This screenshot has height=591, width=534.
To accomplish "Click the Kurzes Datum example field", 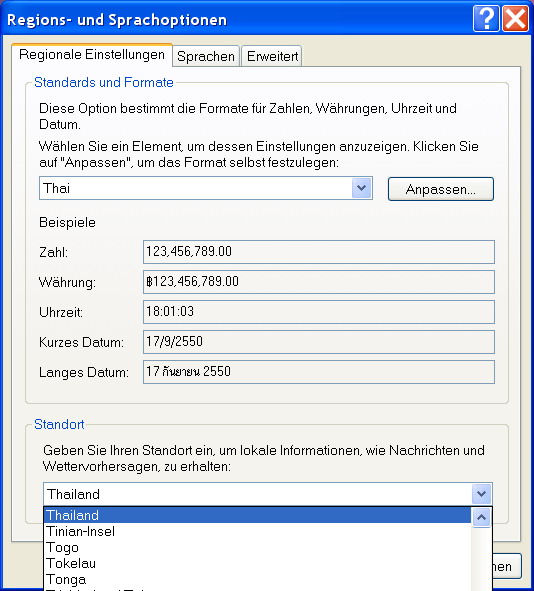I will click(319, 342).
